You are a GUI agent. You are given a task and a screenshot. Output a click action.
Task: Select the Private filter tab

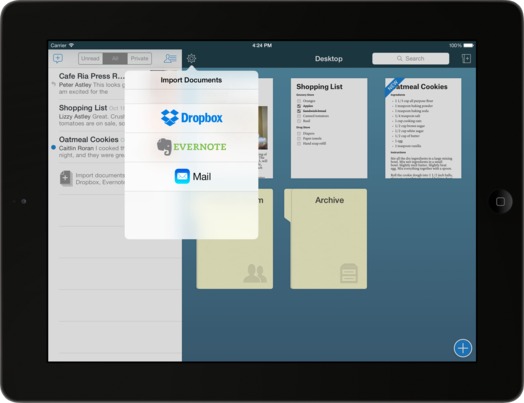(x=139, y=58)
